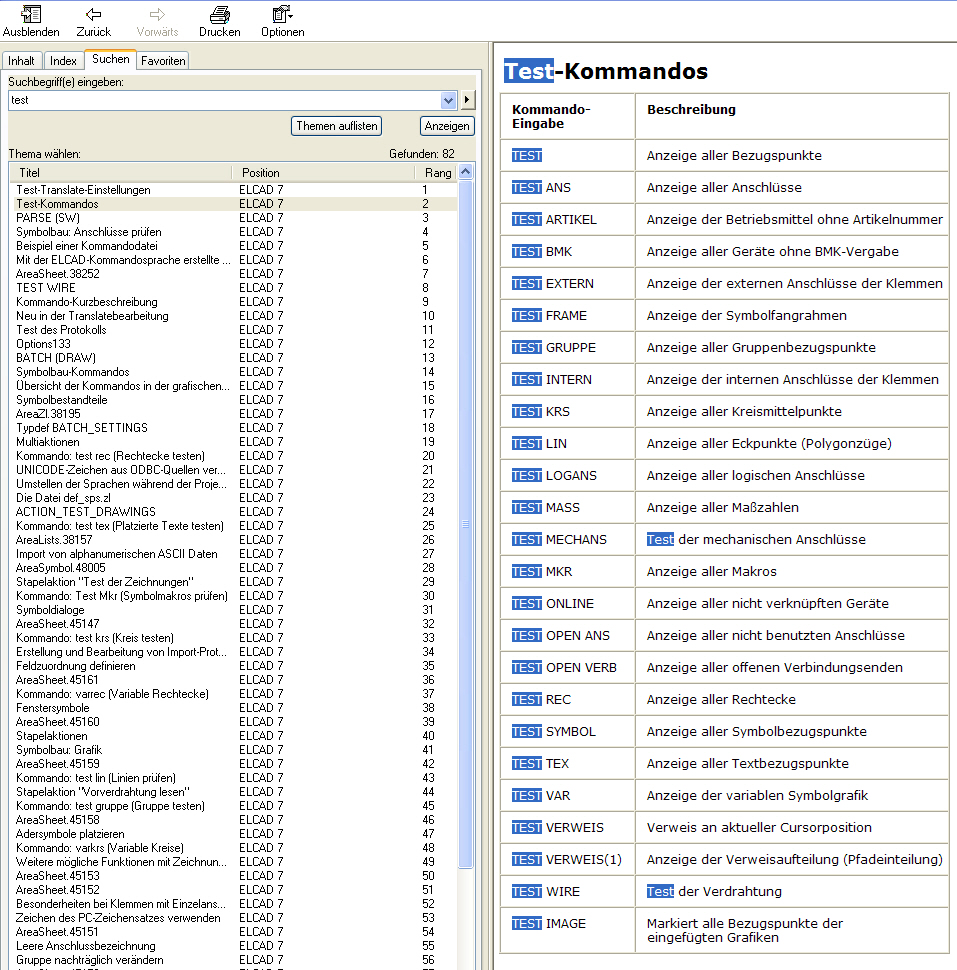Click the results list scroll-up arrow
The image size is (957, 970).
click(x=466, y=172)
